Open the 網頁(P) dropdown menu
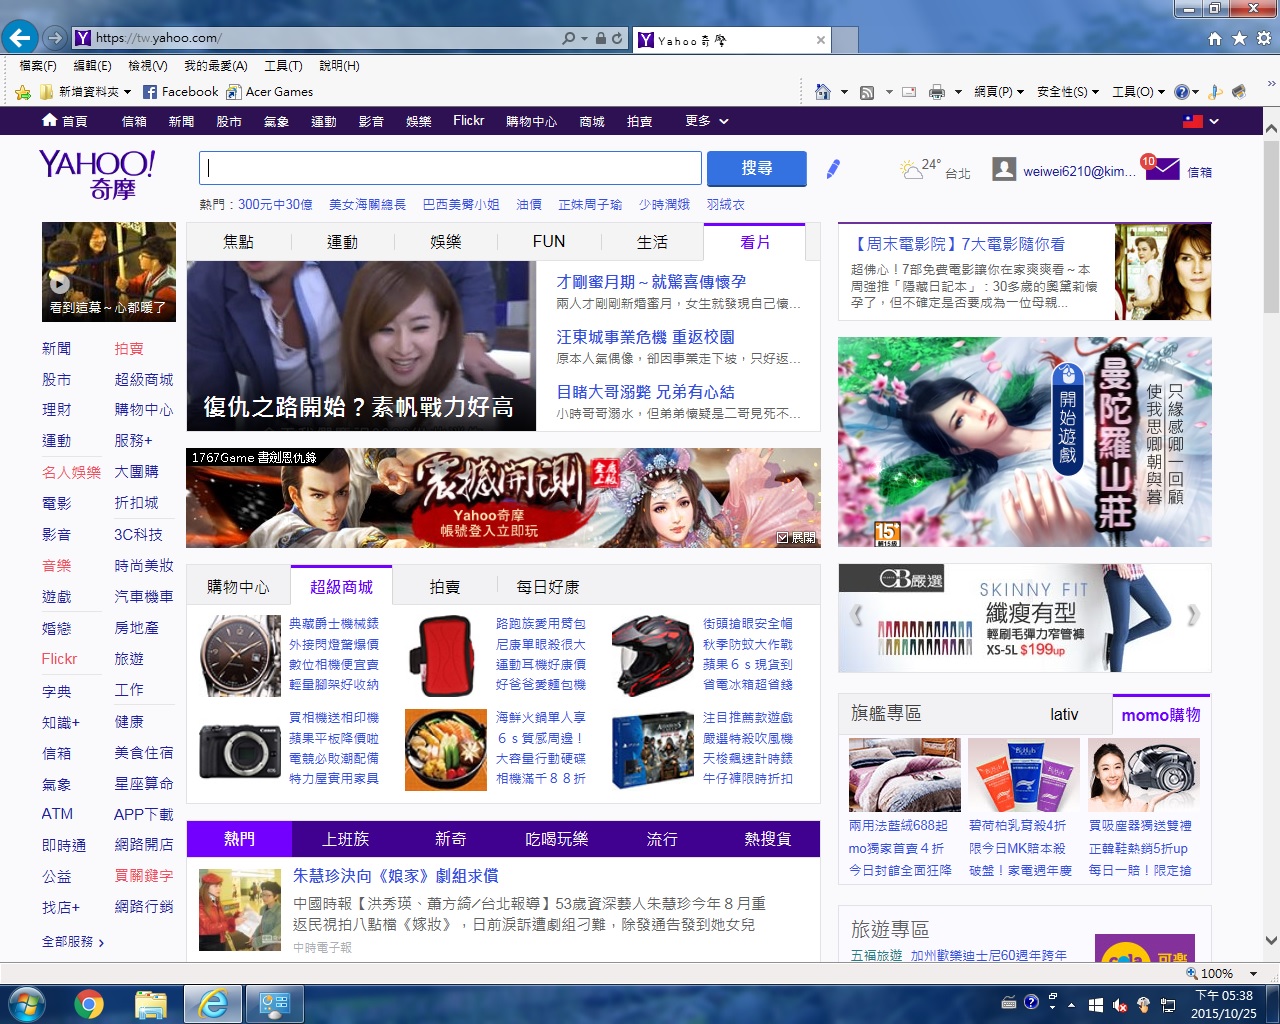 999,92
